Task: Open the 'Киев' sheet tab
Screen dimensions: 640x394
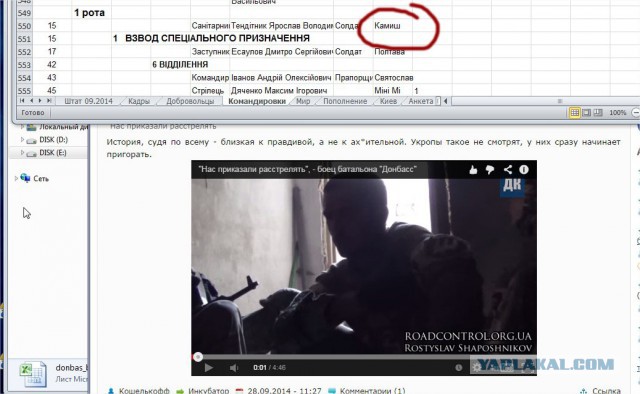Action: tap(388, 101)
